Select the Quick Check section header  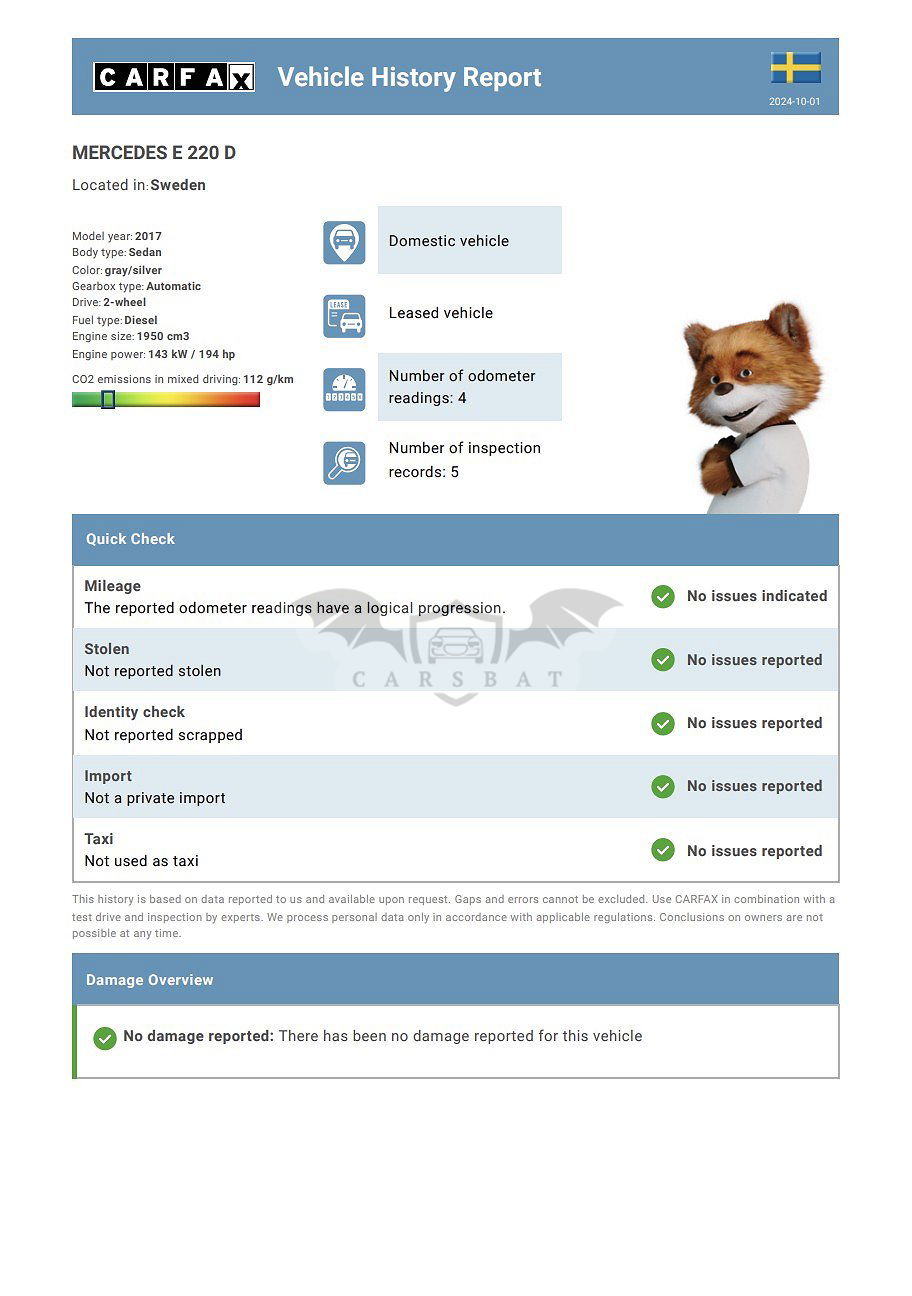click(x=455, y=540)
